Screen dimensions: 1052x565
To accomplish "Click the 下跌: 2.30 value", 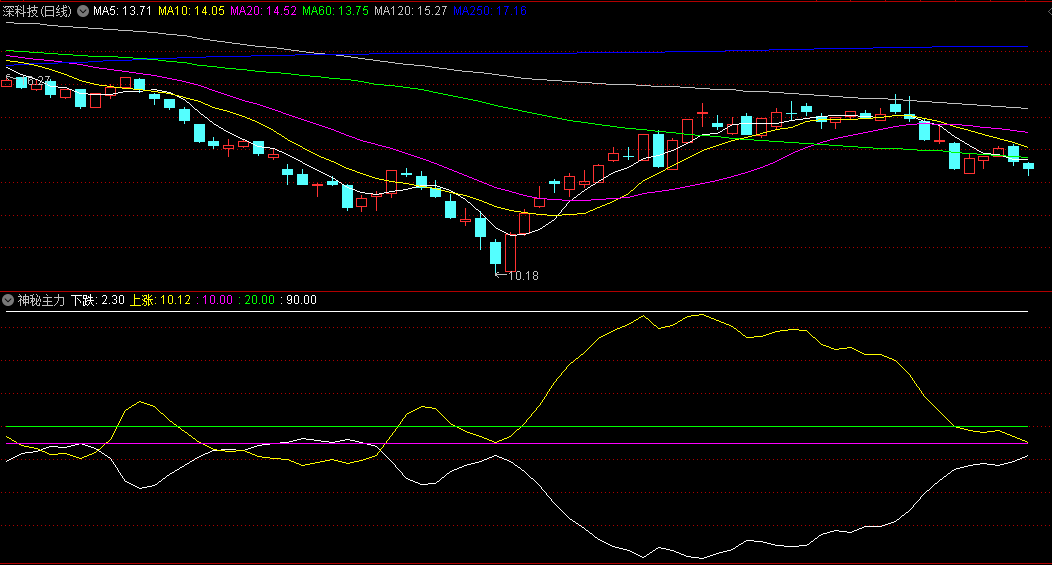I will click(x=98, y=300).
